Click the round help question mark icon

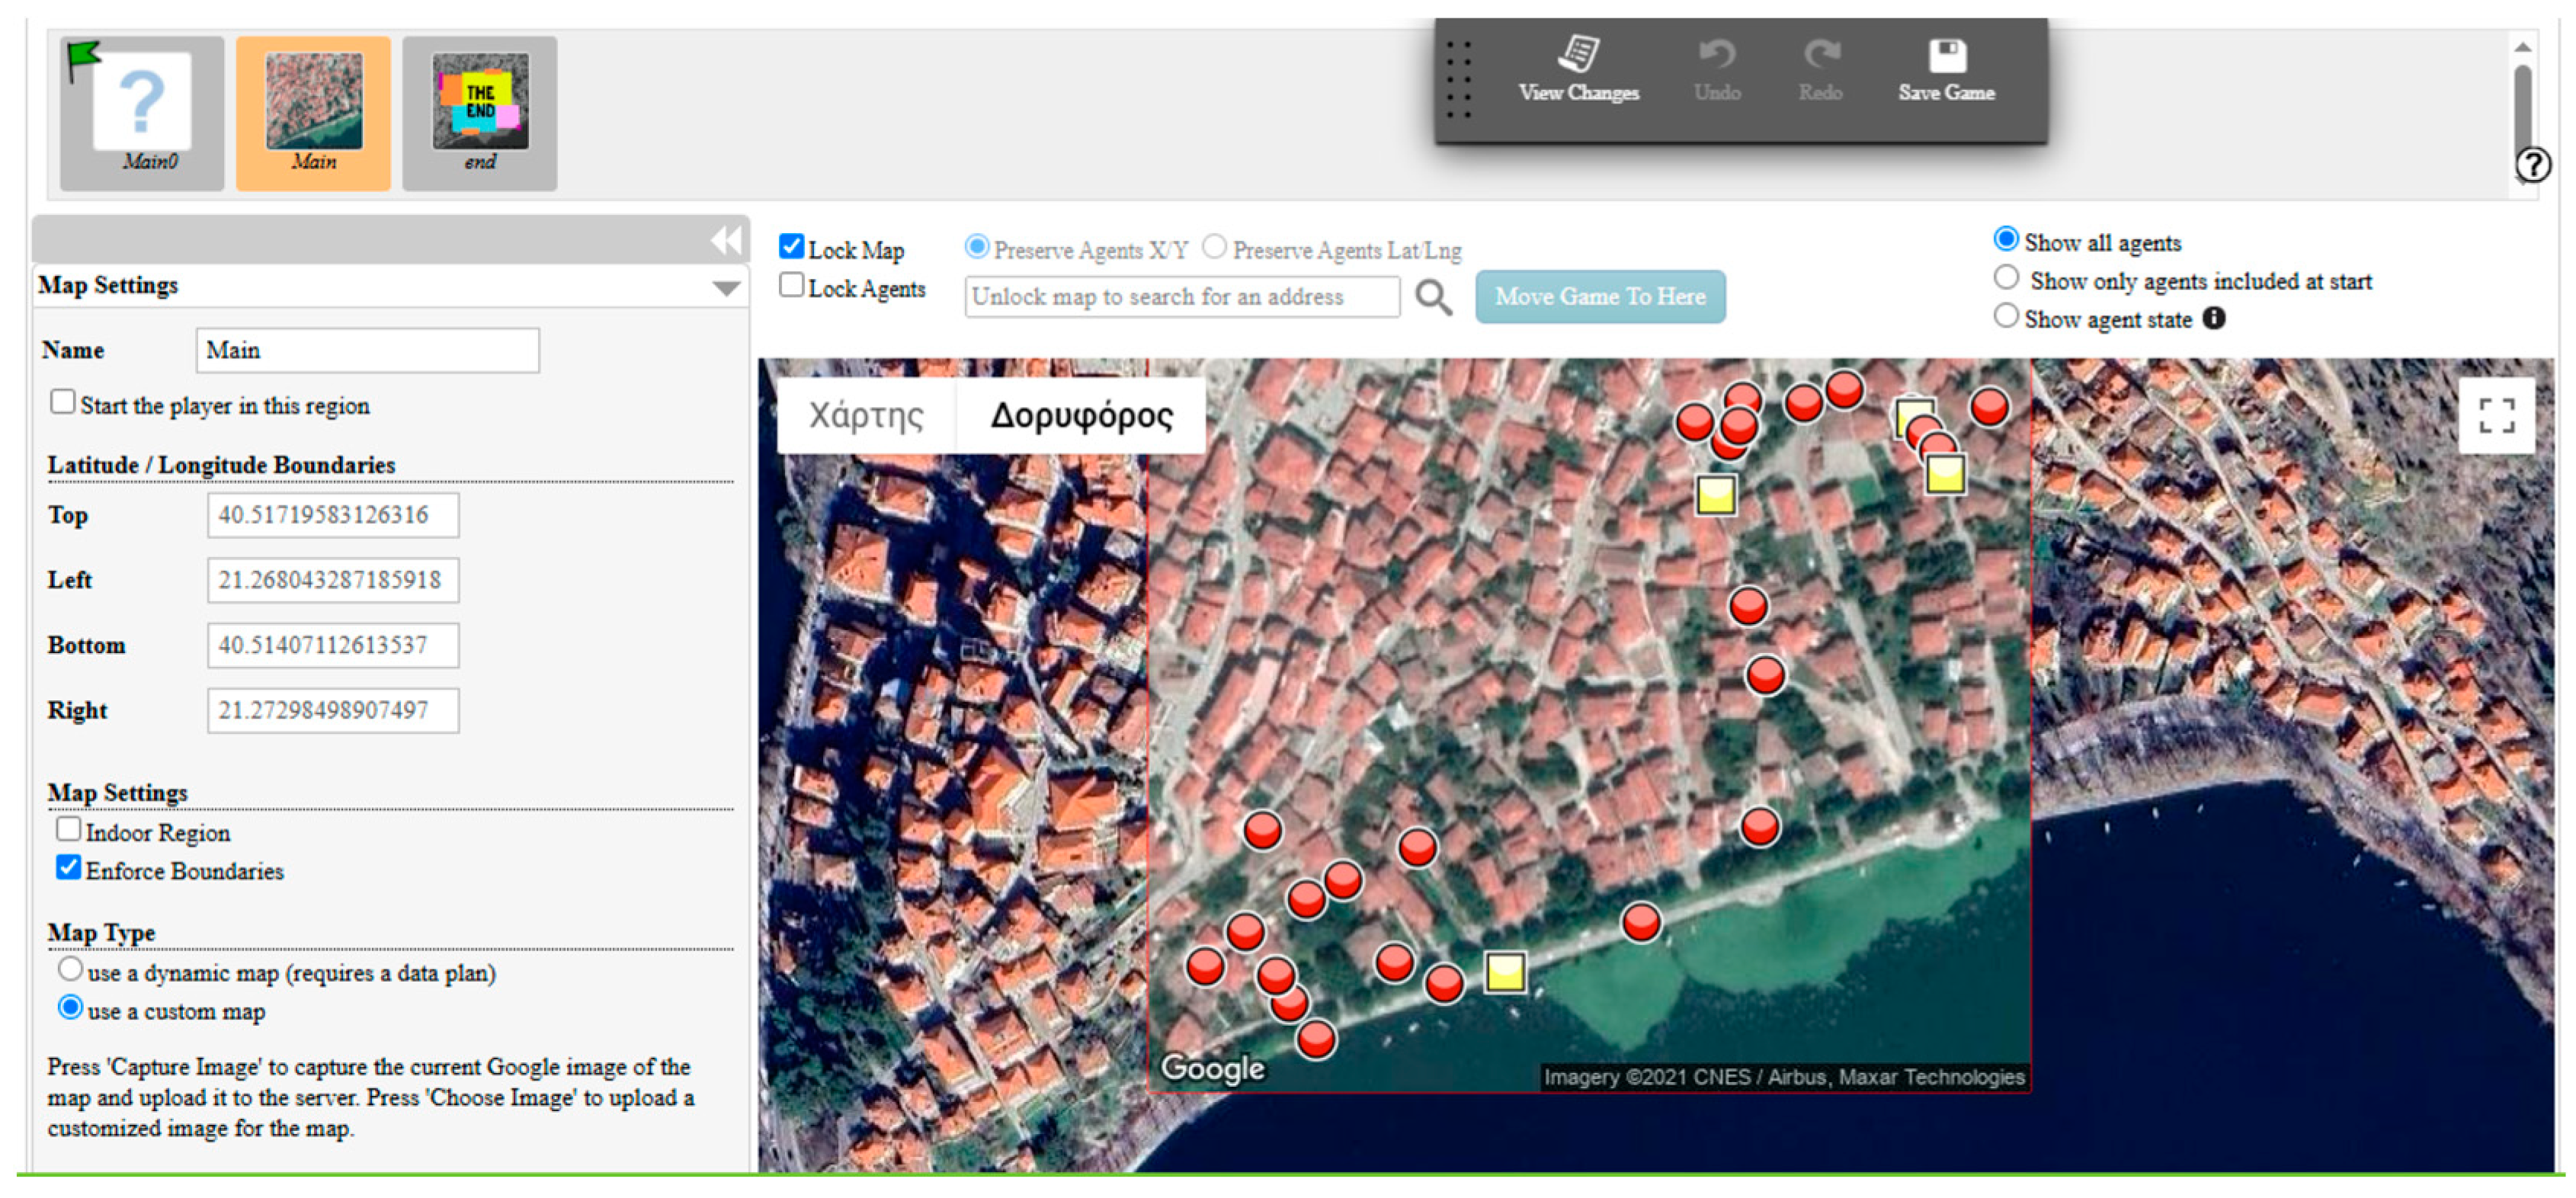(2533, 165)
